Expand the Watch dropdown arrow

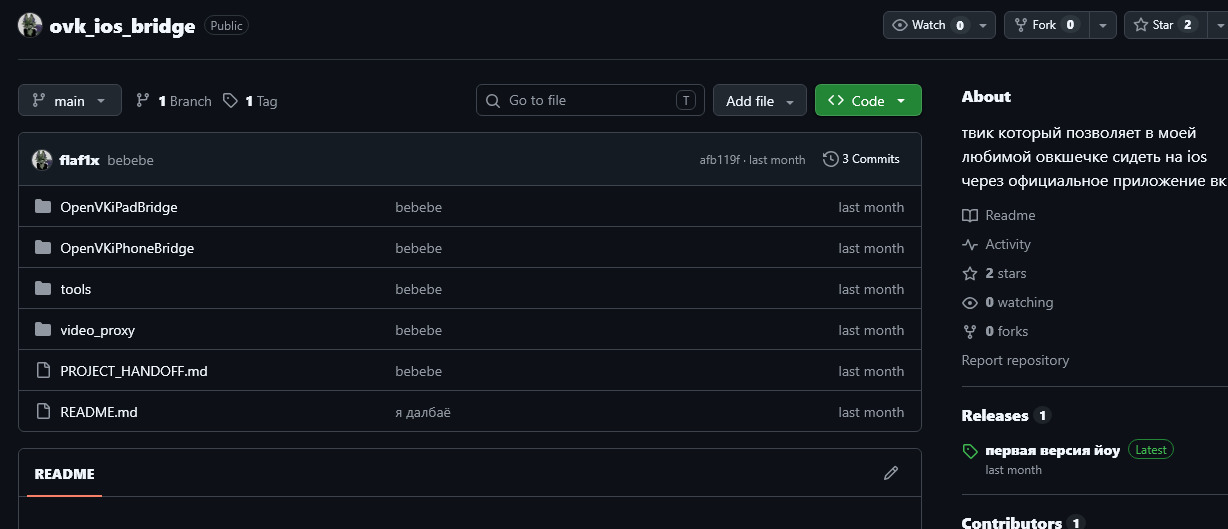984,25
